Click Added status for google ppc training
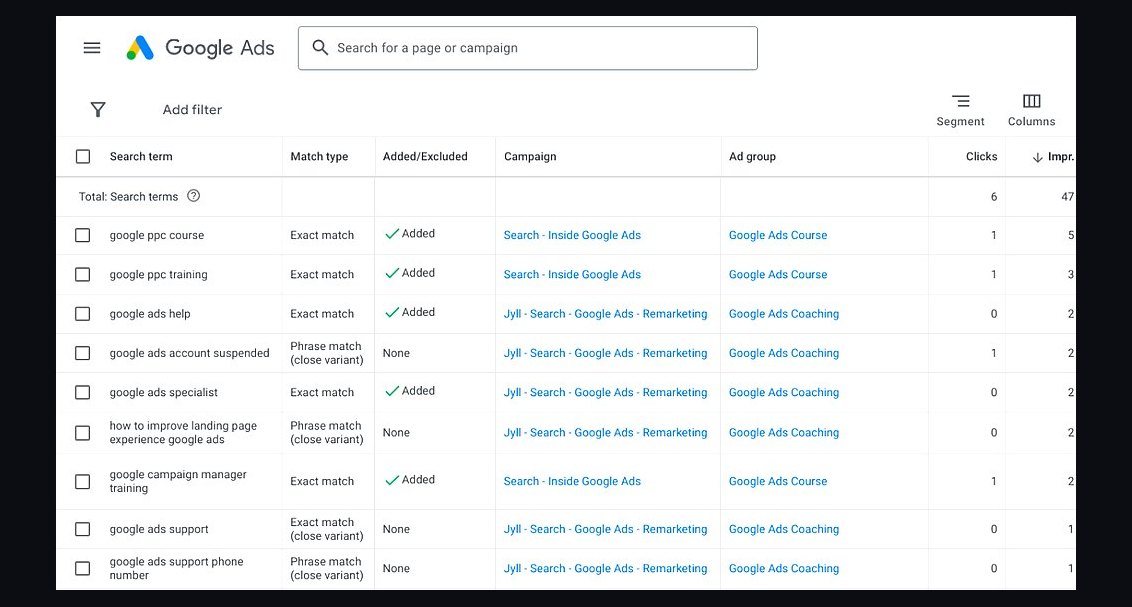The image size is (1132, 607). coord(410,273)
